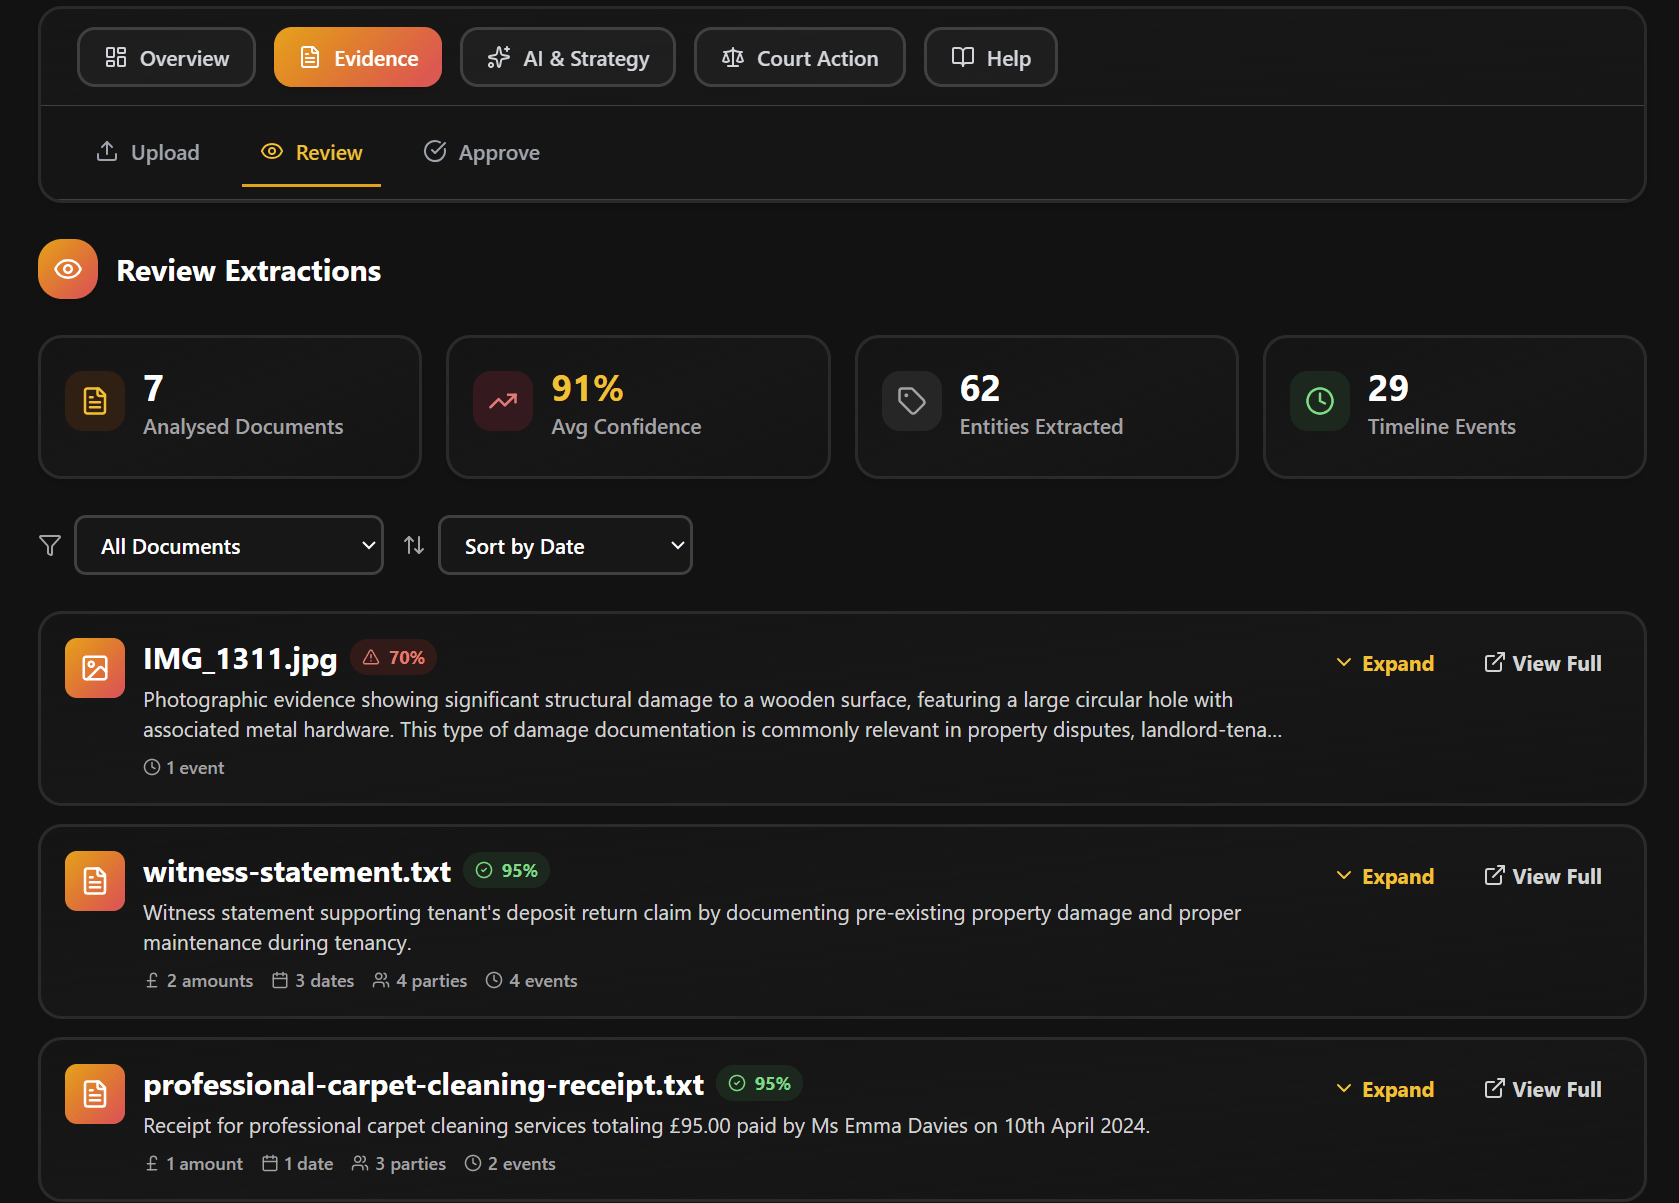1679x1203 pixels.
Task: Switch to the Overview tab
Action: click(x=166, y=57)
